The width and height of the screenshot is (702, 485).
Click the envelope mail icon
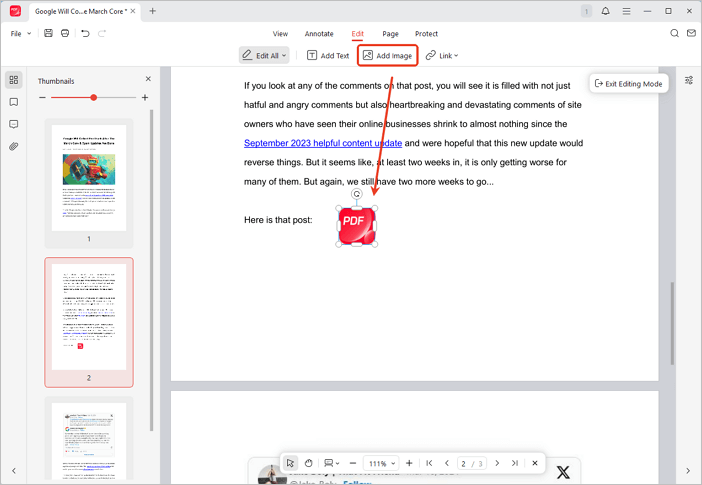pos(691,33)
